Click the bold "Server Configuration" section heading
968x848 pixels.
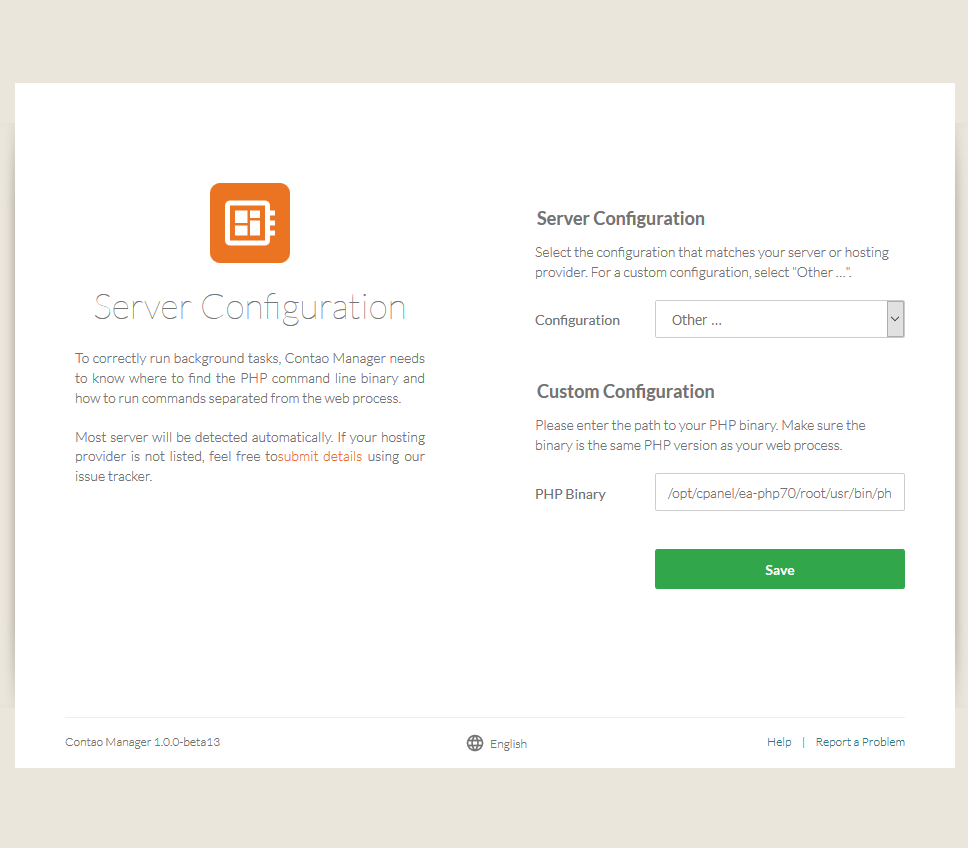coord(620,219)
